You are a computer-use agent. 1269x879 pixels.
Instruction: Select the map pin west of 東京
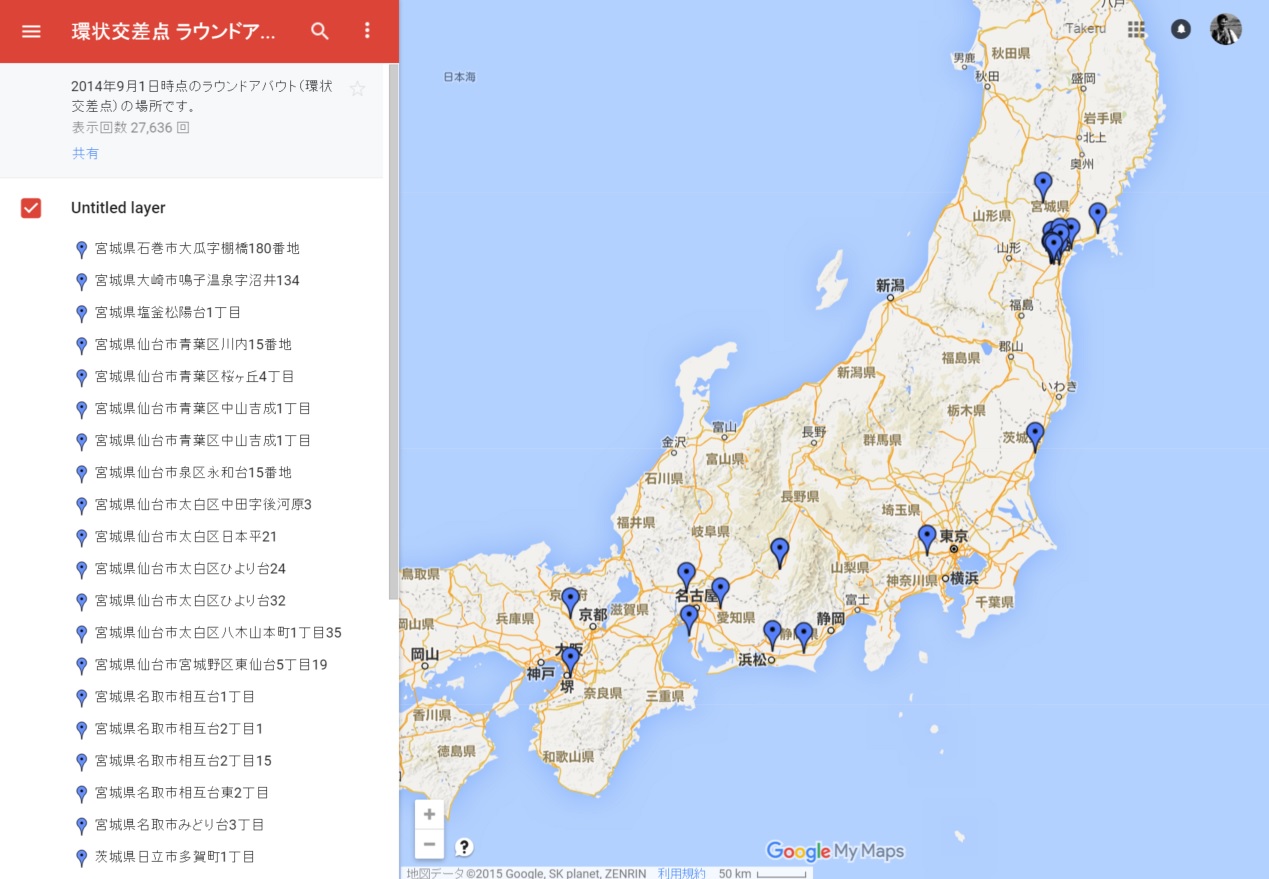pos(927,539)
